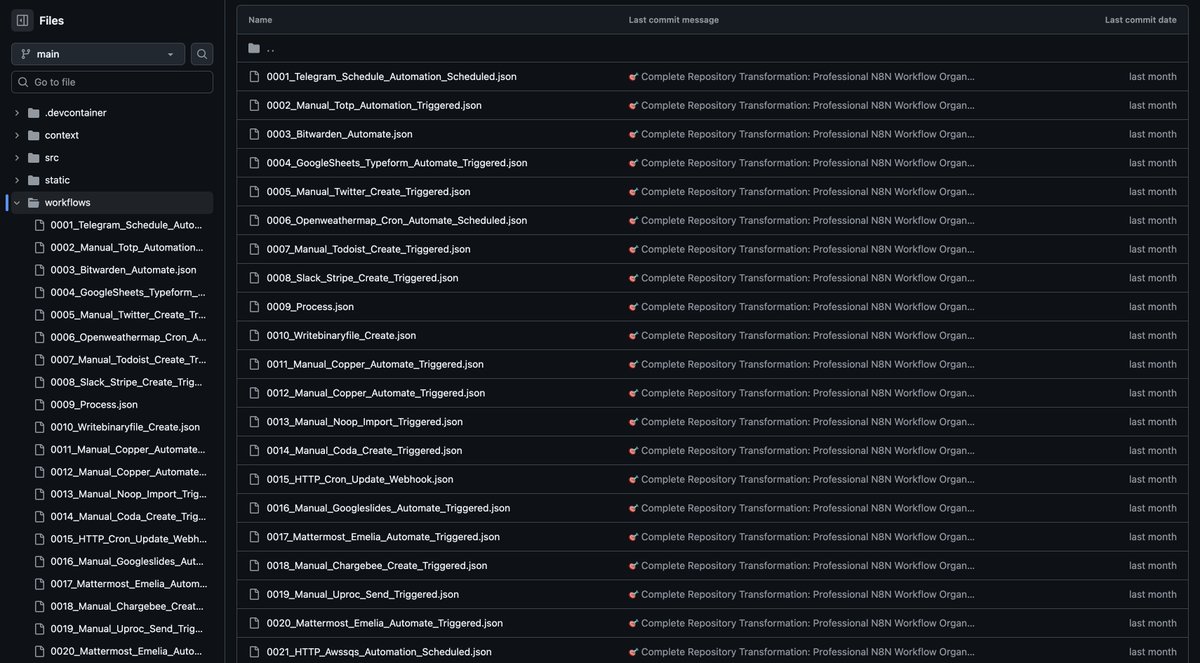Click file icon of 0009_Process.json row
Image resolution: width=1200 pixels, height=663 pixels.
(x=254, y=307)
